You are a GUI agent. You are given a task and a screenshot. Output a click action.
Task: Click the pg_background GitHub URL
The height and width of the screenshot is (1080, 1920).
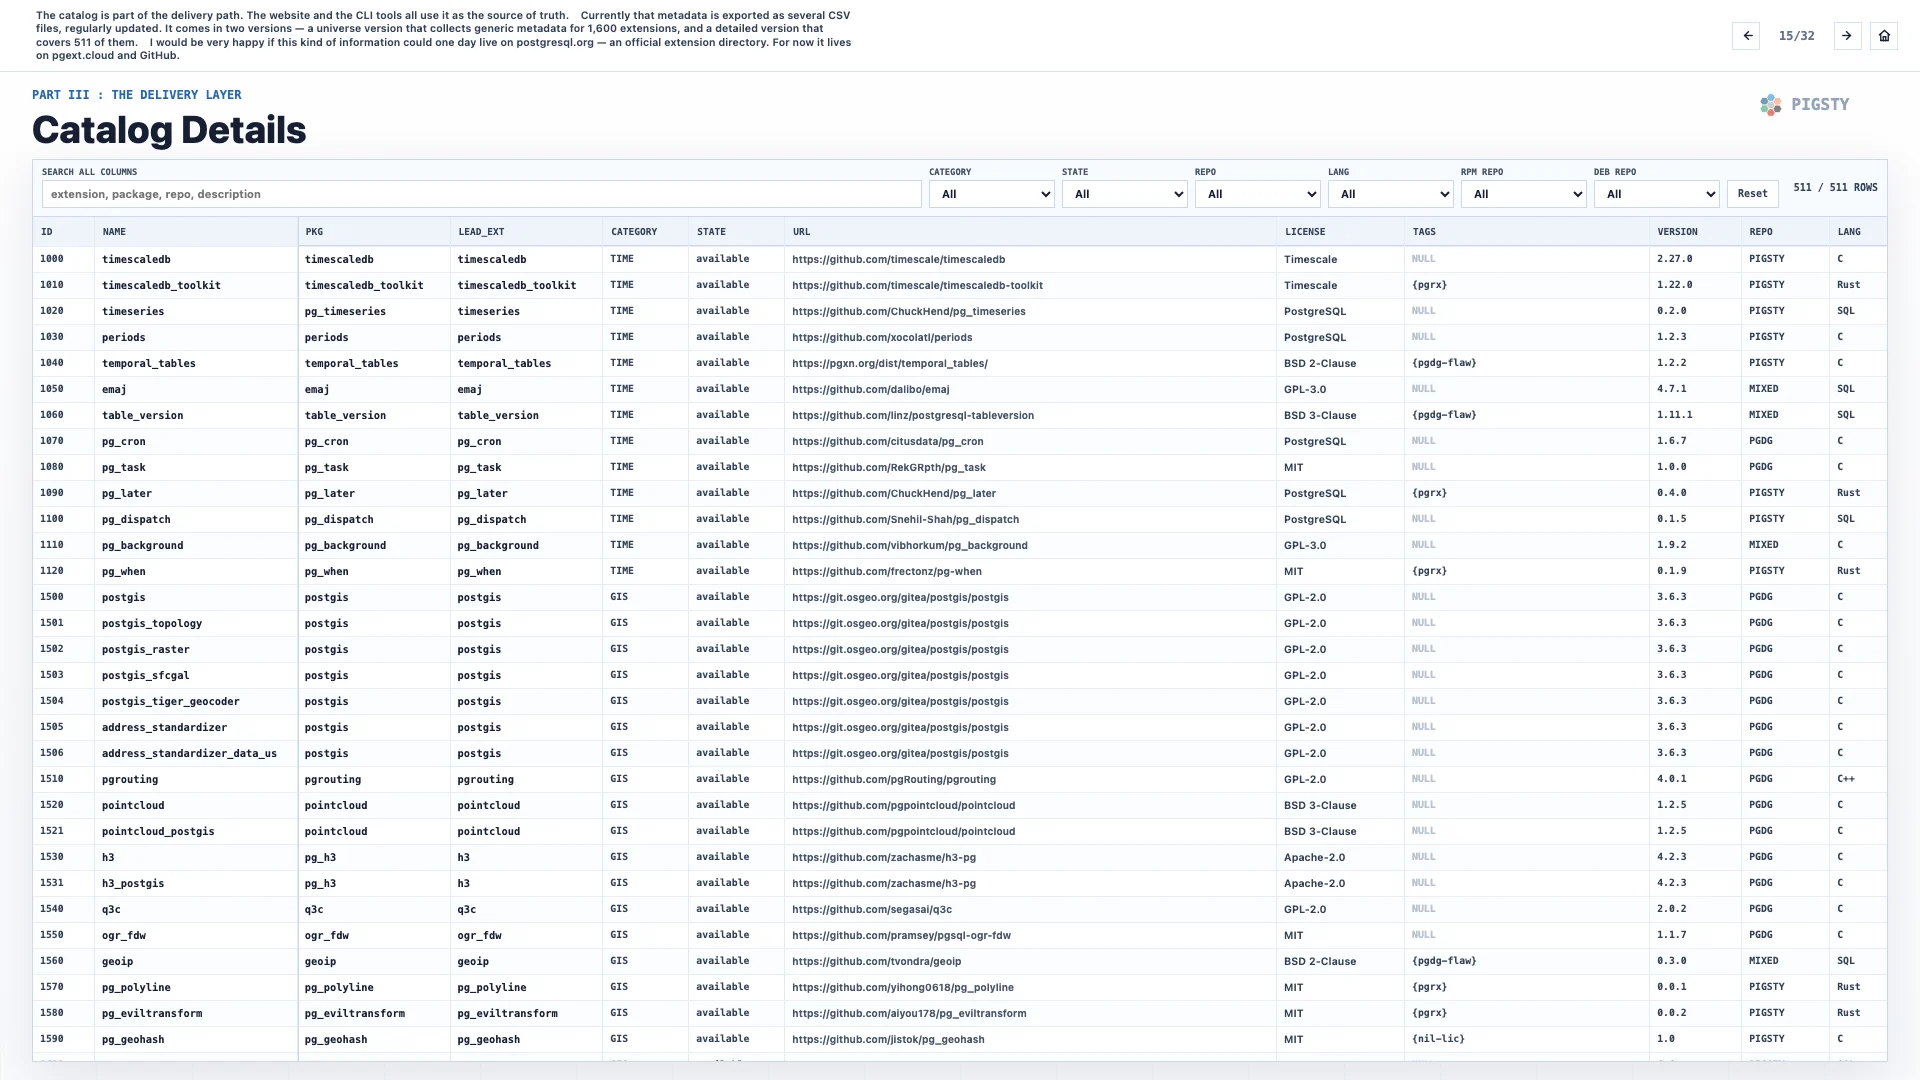click(x=910, y=545)
